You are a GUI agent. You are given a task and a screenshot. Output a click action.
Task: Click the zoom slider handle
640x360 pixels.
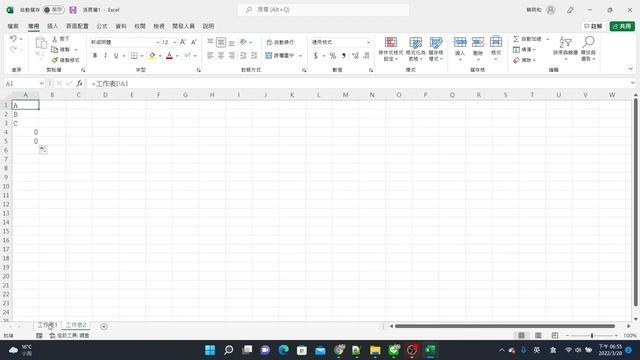point(592,336)
